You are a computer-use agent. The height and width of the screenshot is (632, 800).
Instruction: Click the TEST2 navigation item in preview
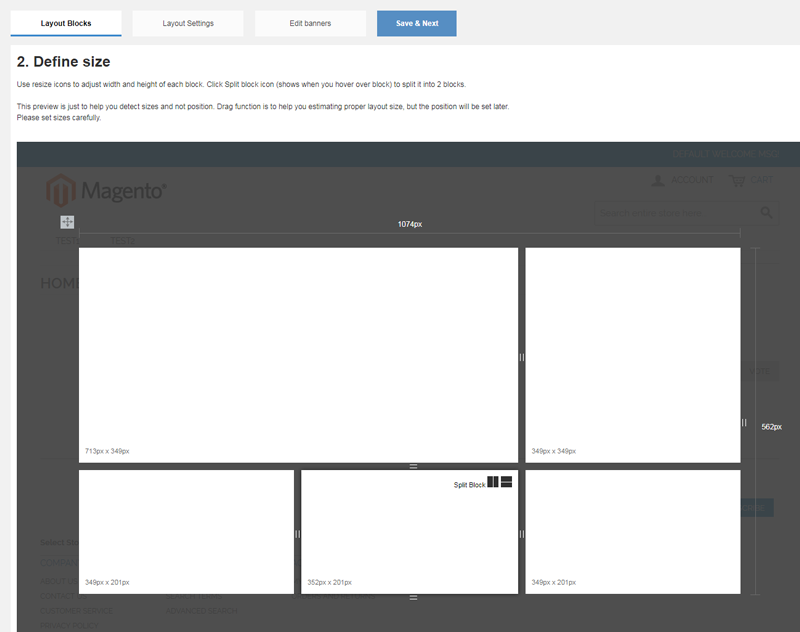click(122, 241)
